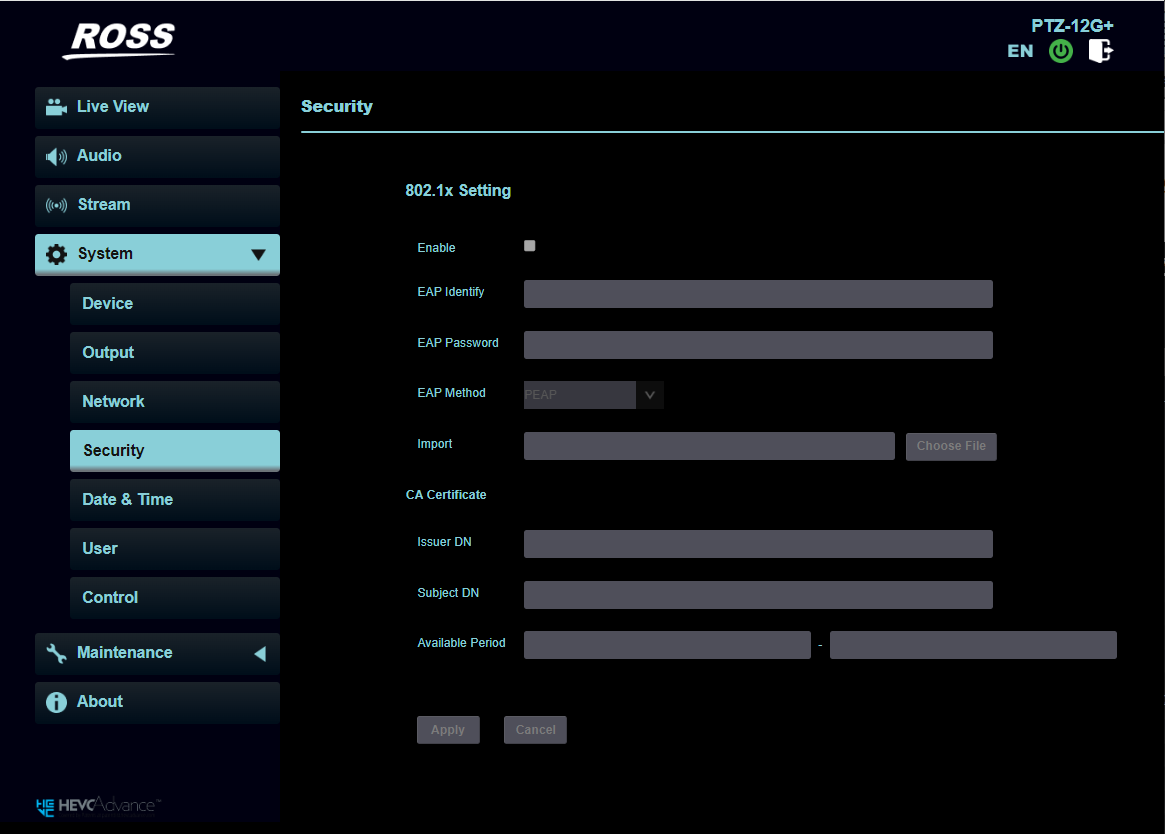Focus the EAP Password field

(x=757, y=345)
